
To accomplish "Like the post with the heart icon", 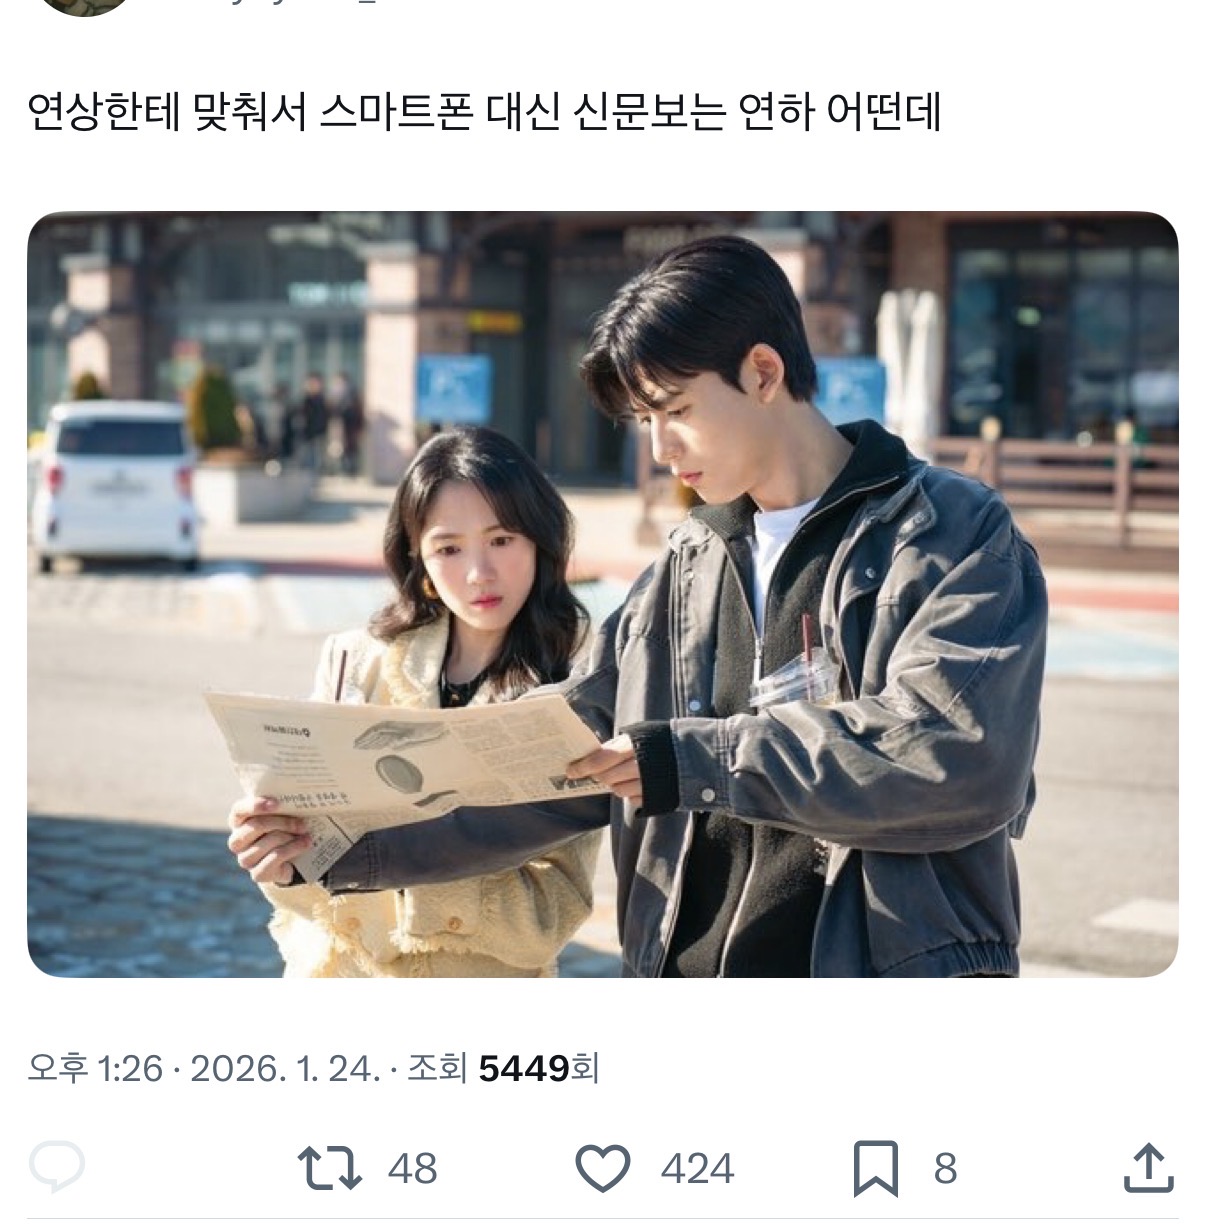I will 604,1168.
